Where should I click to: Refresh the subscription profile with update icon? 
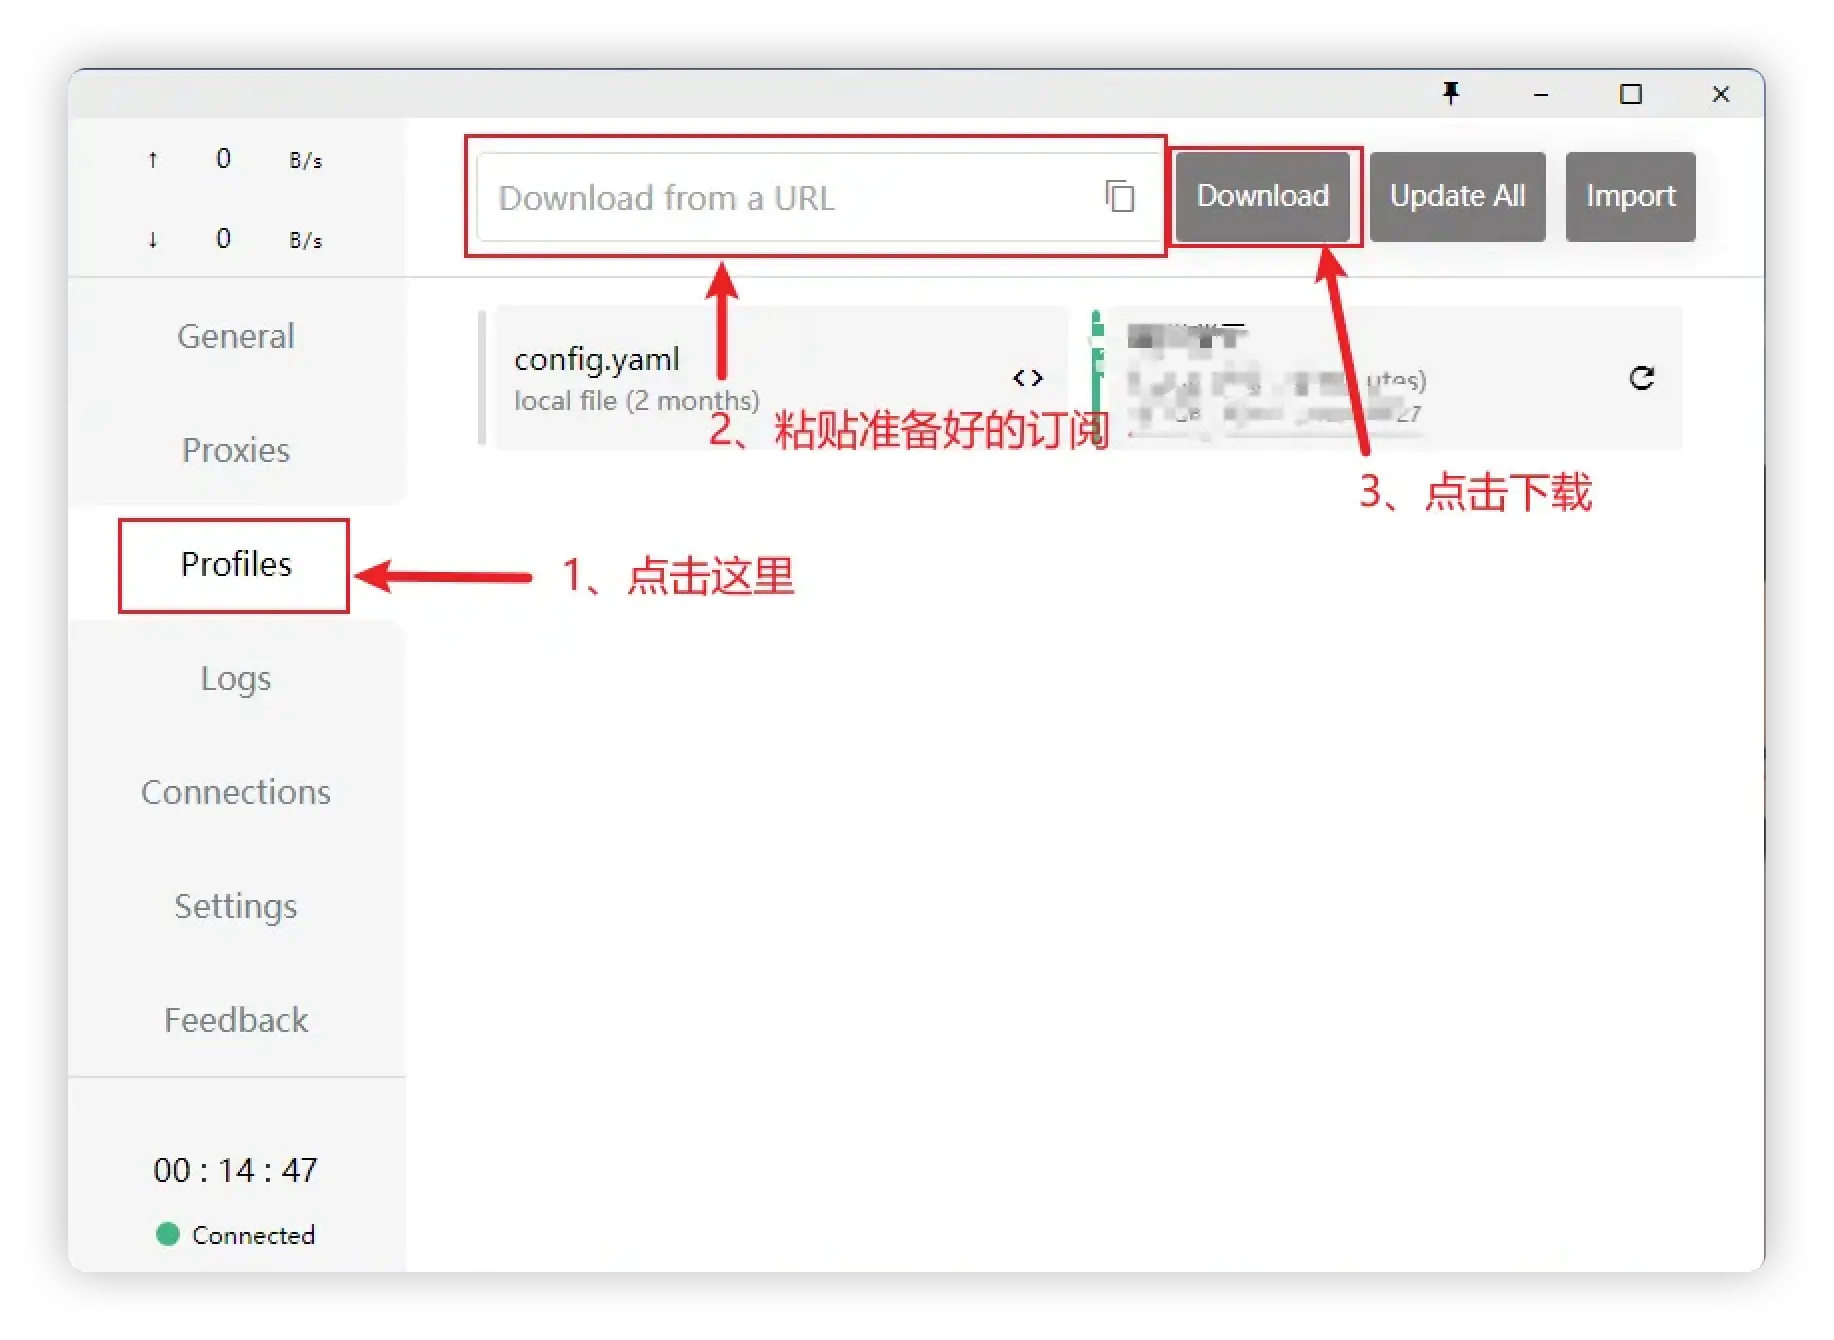tap(1643, 378)
